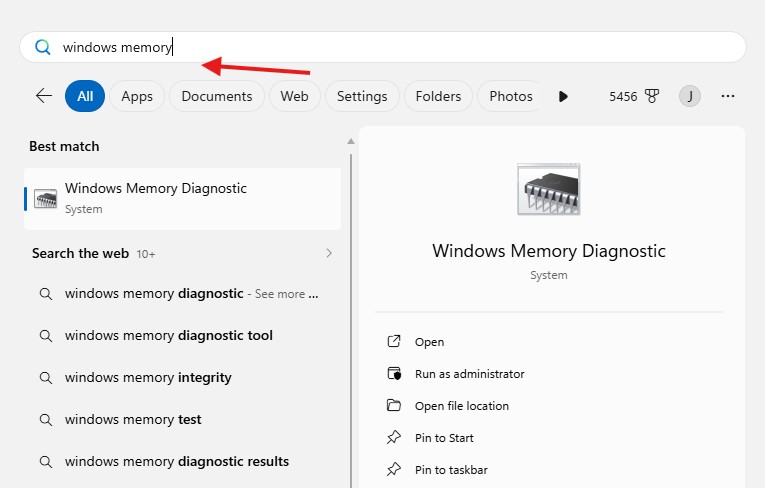This screenshot has width=765, height=488.
Task: Click the large memory chip thumbnail in preview
Action: (549, 189)
